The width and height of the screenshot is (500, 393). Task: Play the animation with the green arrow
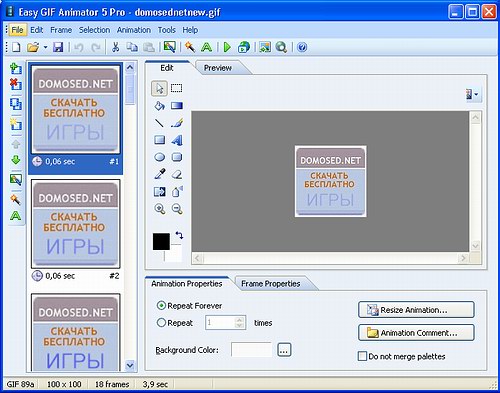pyautogui.click(x=227, y=47)
